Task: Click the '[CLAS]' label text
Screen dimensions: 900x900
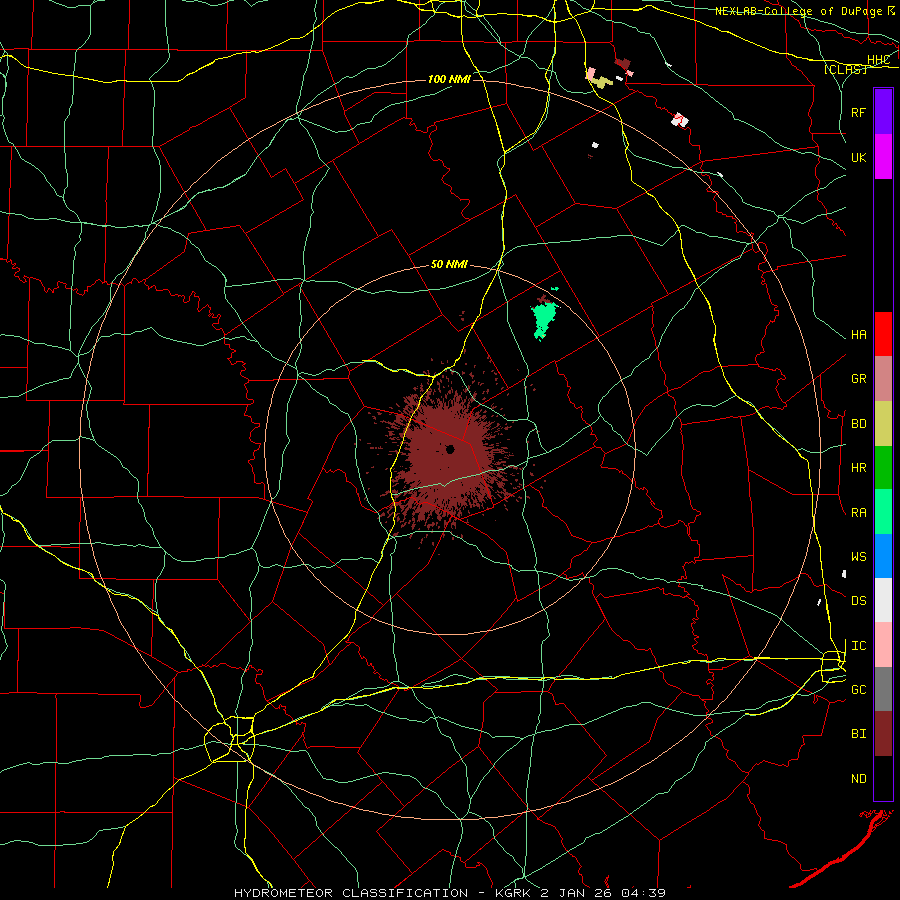Action: coord(845,69)
